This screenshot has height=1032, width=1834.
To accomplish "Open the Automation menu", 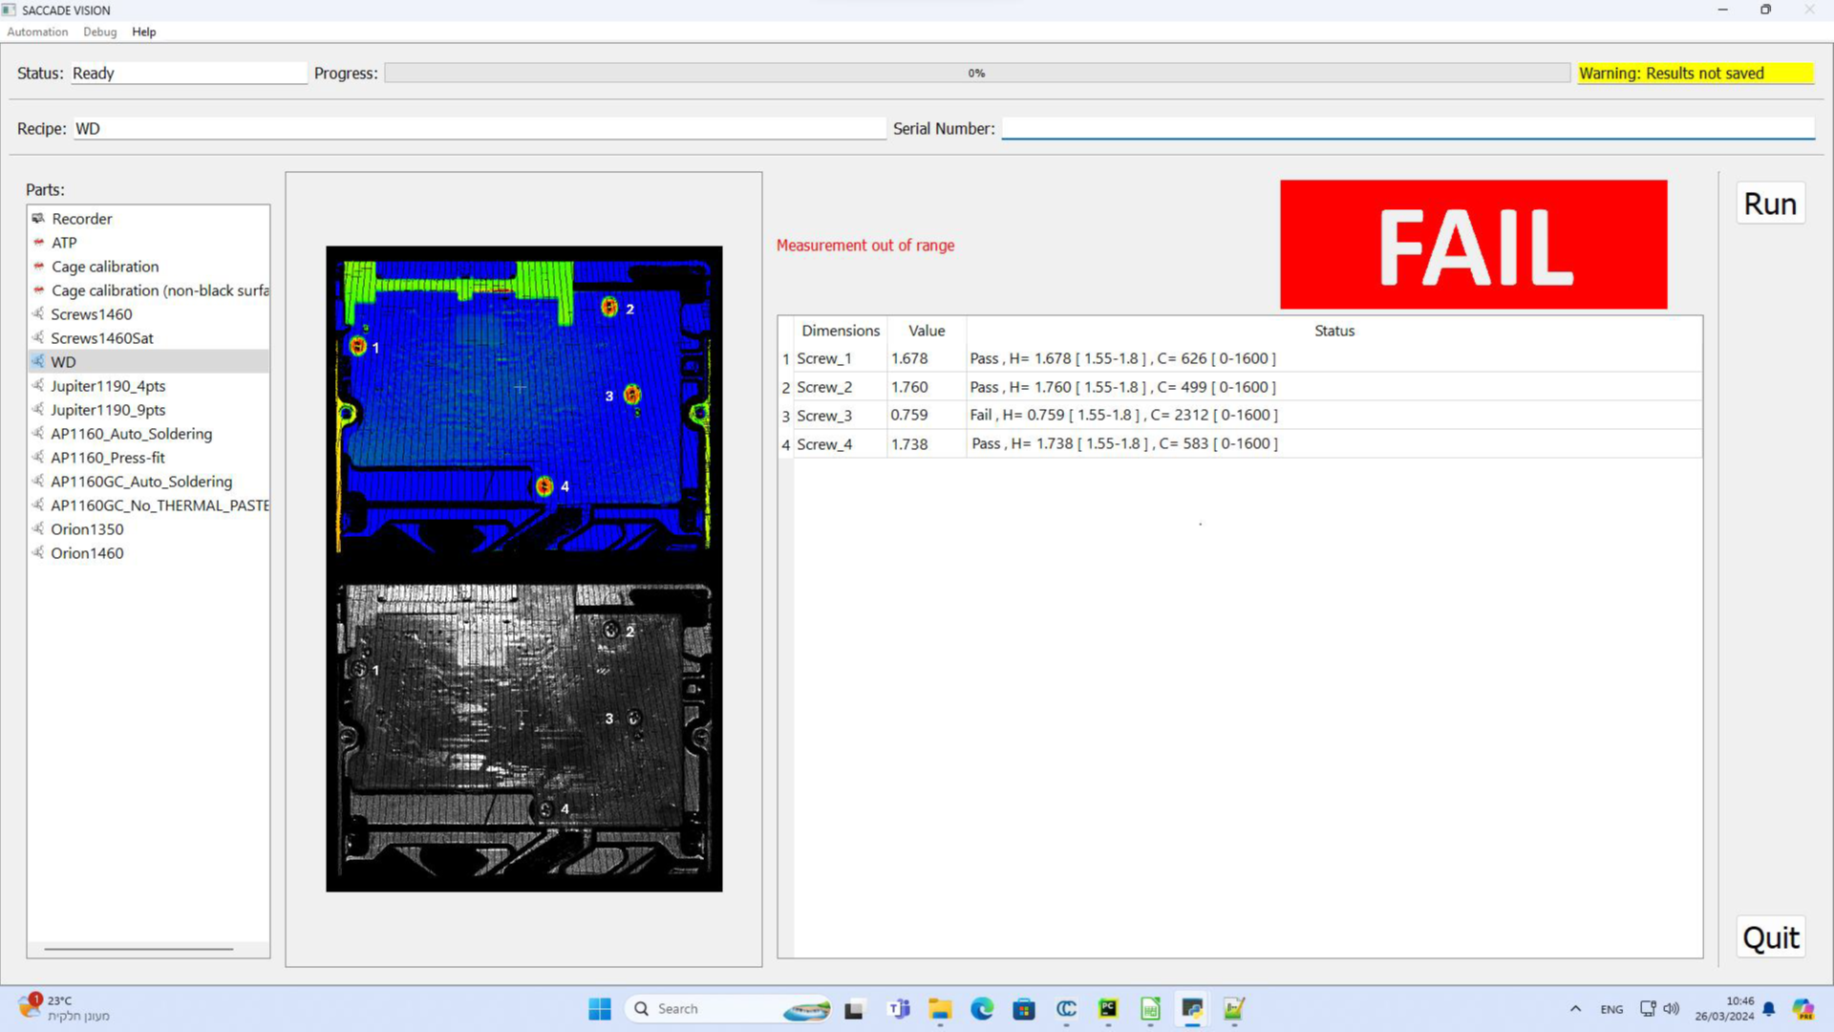I will [37, 32].
